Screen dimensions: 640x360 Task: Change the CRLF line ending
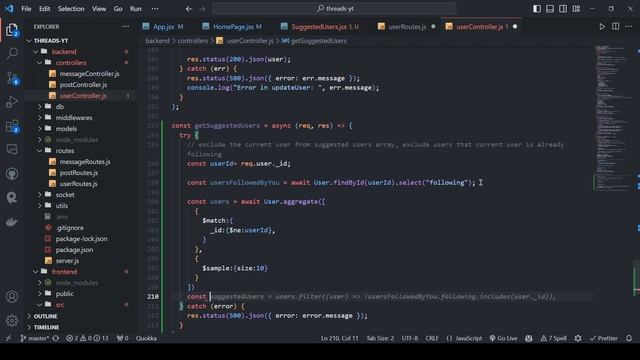point(432,338)
